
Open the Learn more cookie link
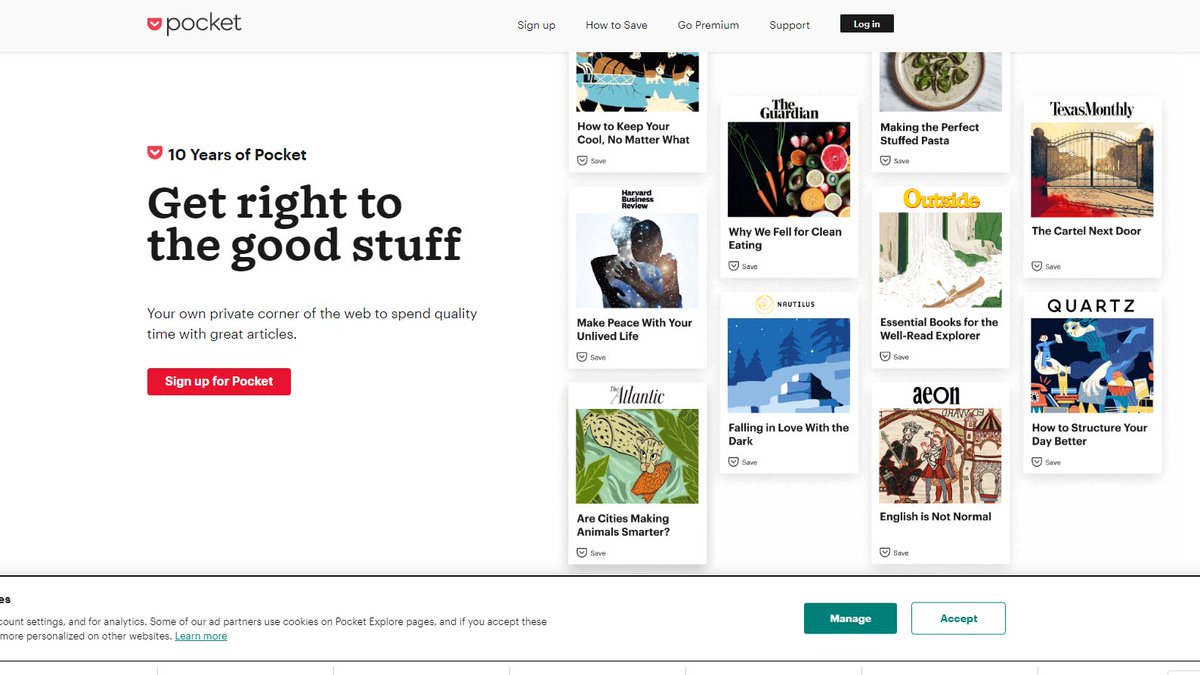[x=201, y=636]
